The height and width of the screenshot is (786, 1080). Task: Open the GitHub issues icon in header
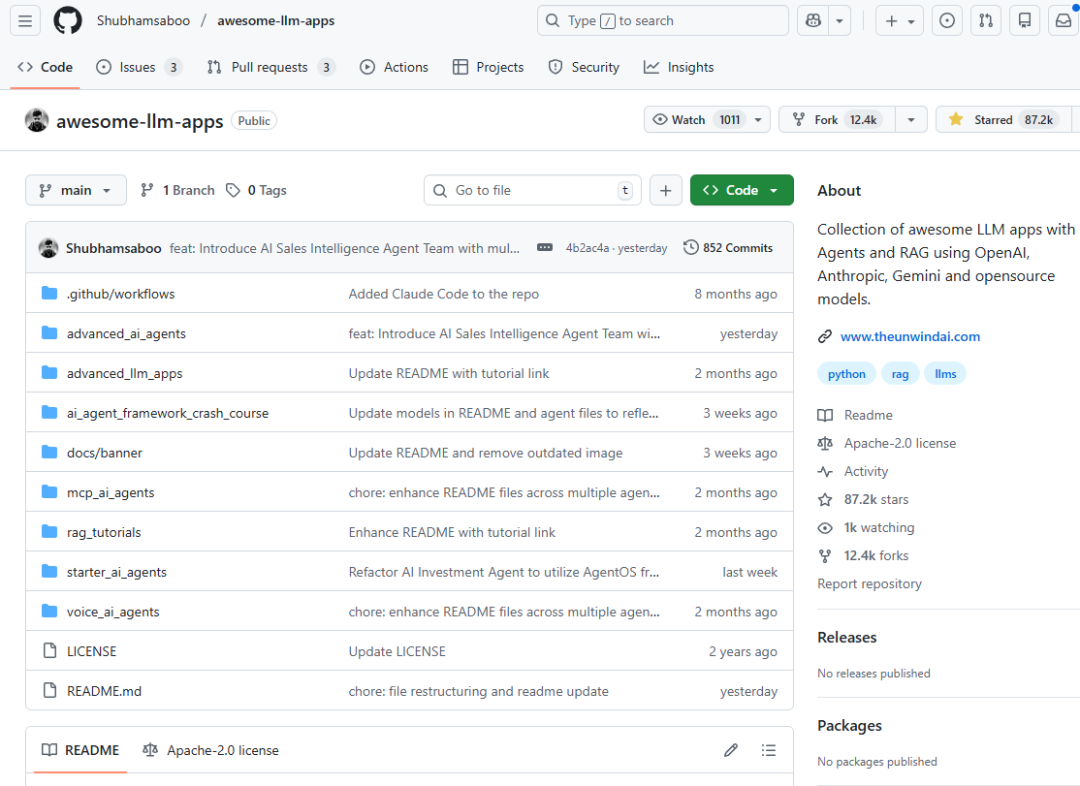pos(947,20)
